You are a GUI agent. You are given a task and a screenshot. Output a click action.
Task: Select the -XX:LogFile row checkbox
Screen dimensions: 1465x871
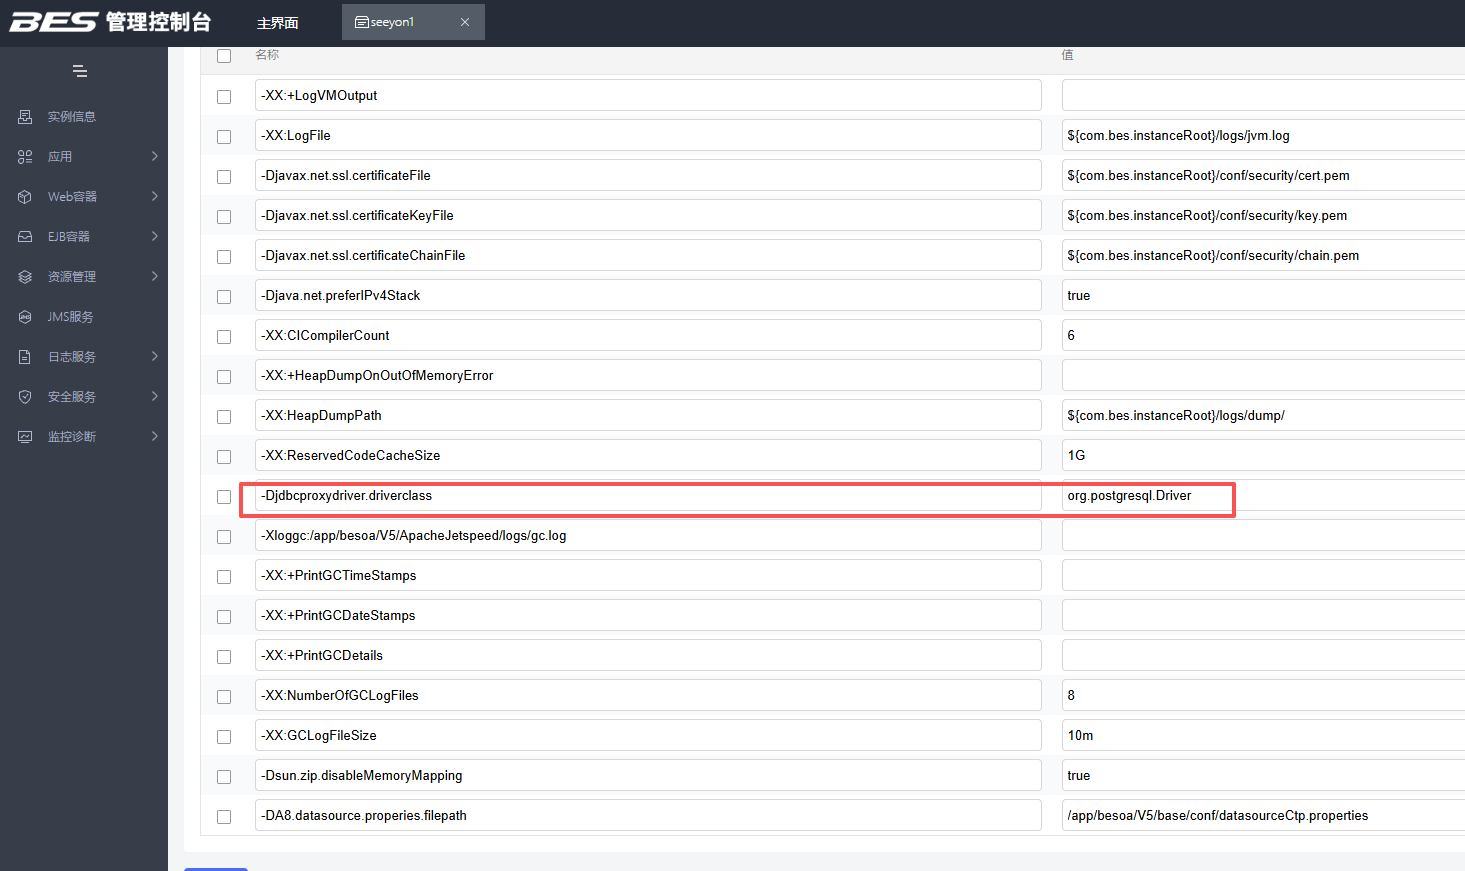(x=224, y=137)
